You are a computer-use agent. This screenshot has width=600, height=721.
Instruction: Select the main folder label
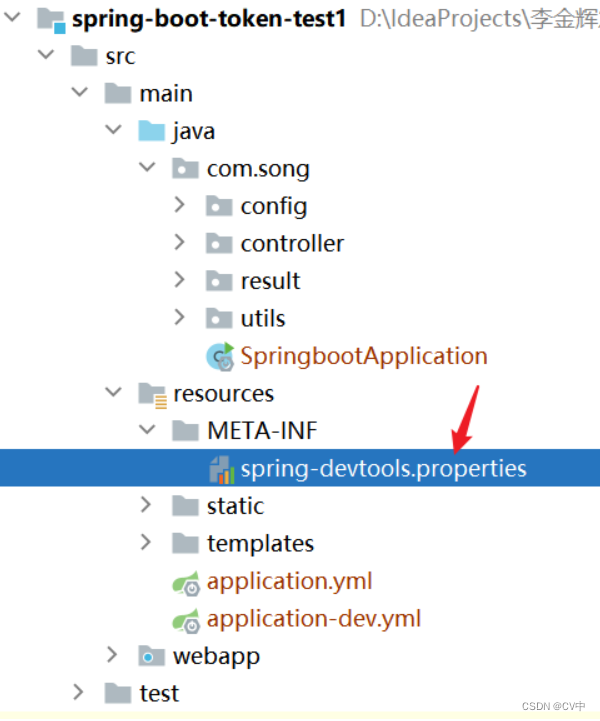click(x=166, y=94)
